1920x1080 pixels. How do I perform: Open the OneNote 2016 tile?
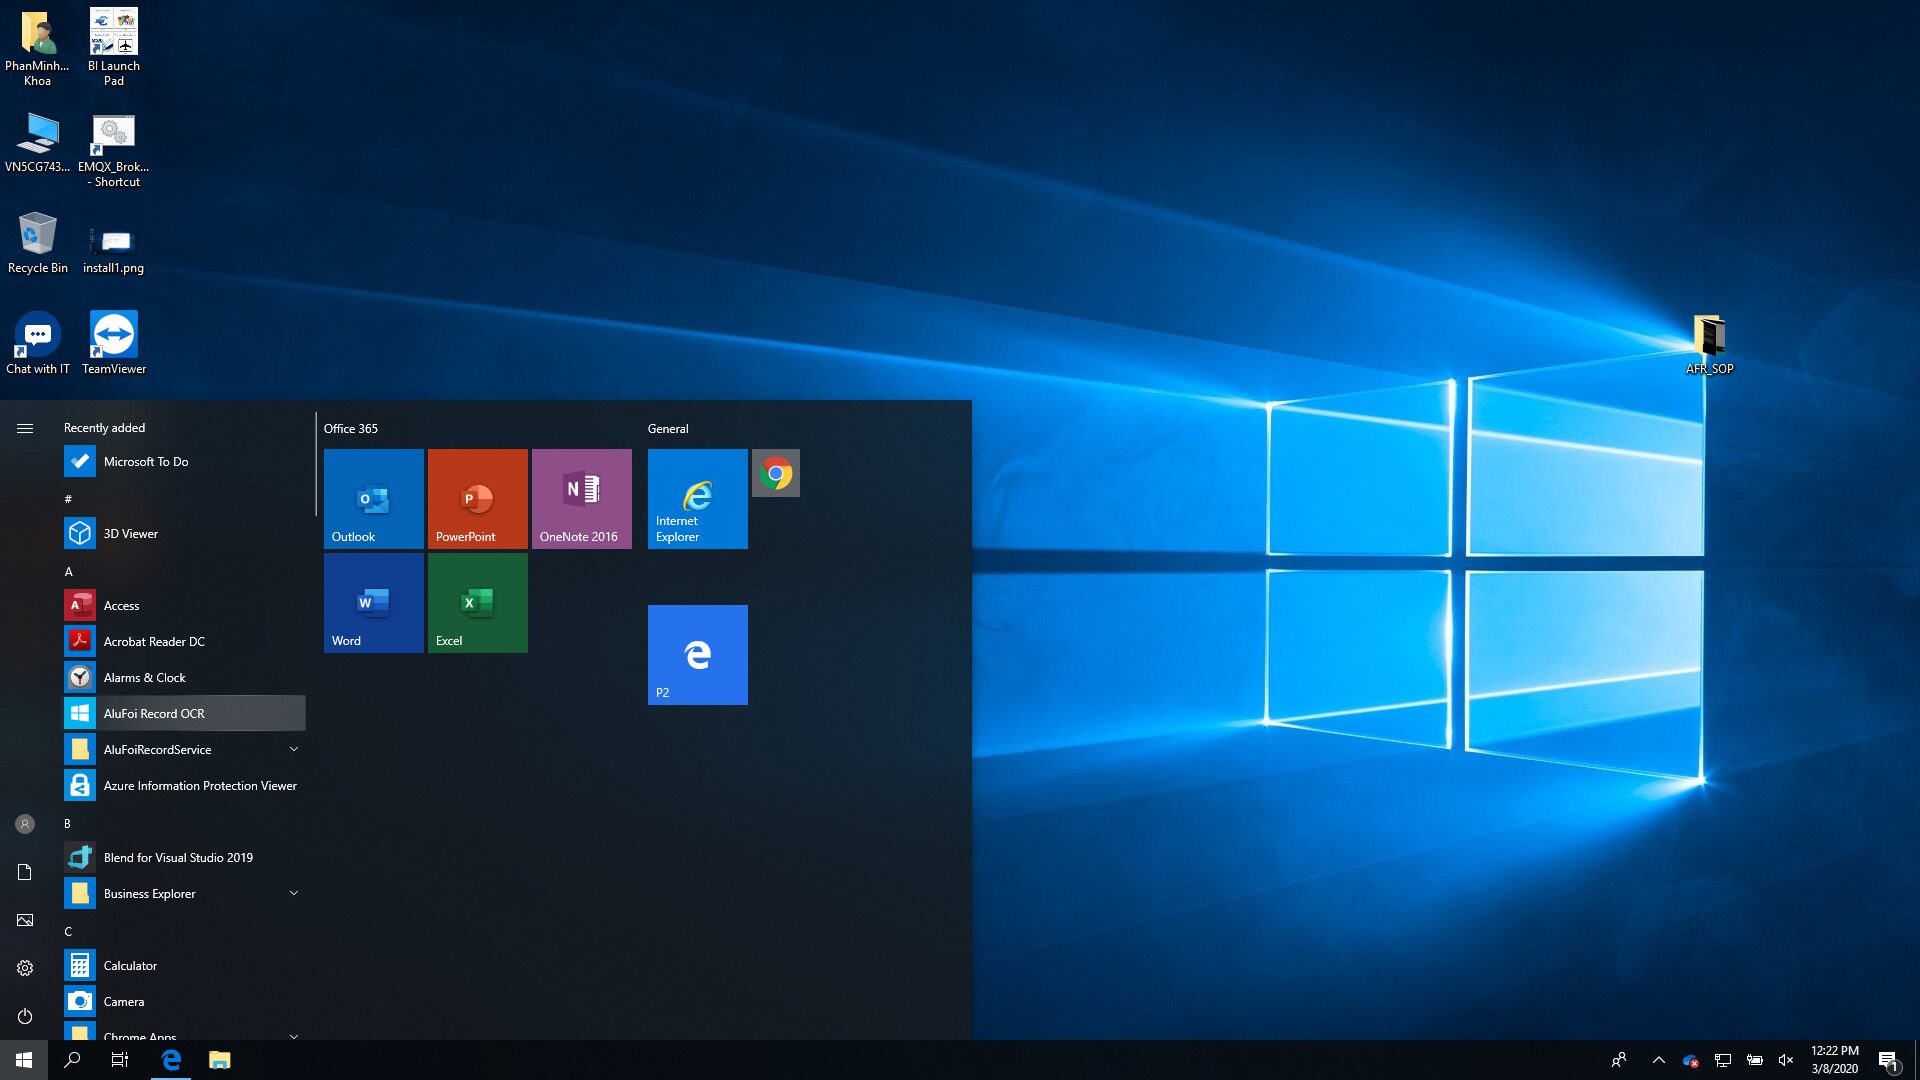pyautogui.click(x=581, y=498)
